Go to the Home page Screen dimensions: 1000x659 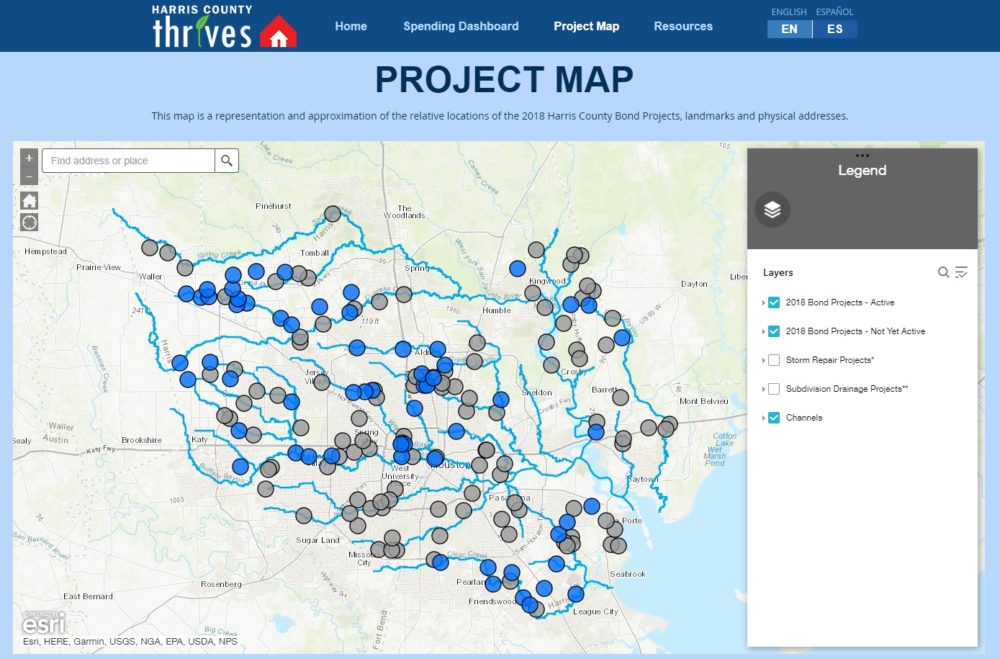(x=351, y=26)
